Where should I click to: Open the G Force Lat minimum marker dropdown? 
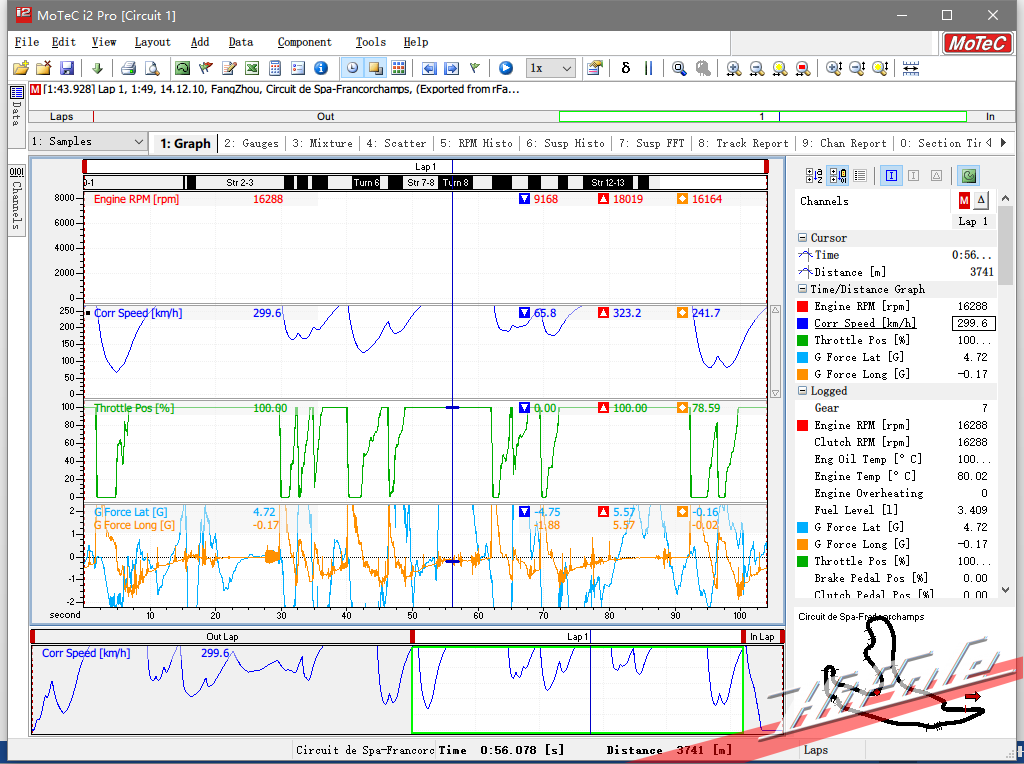click(x=524, y=511)
